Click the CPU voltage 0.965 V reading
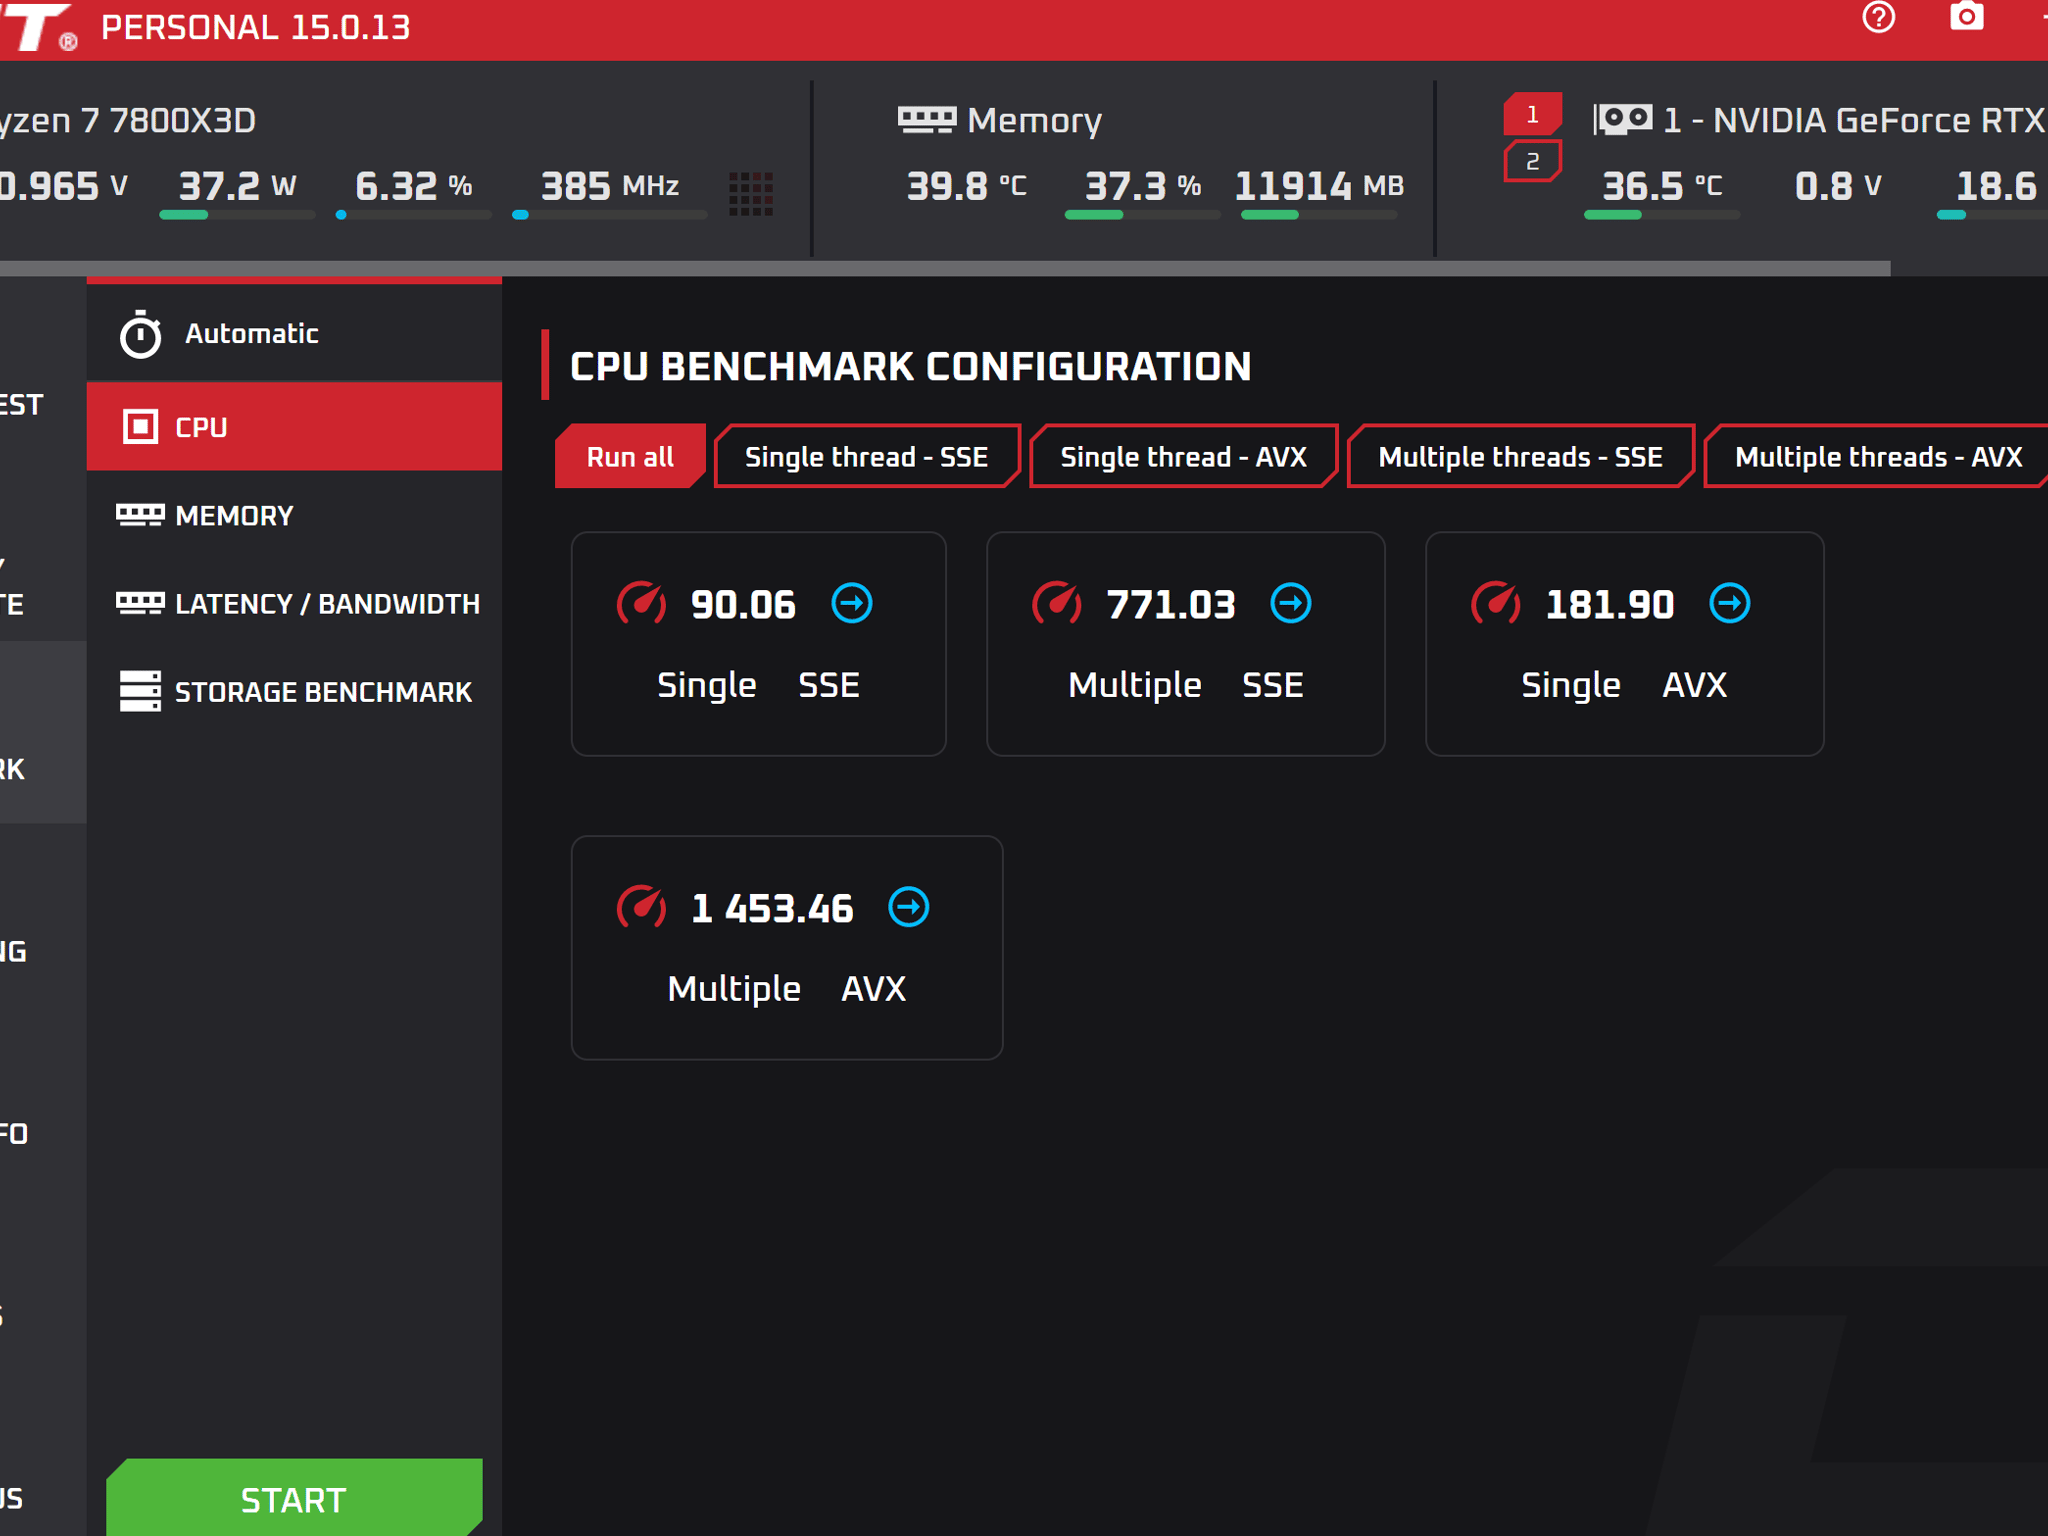This screenshot has height=1536, width=2048. tap(64, 186)
